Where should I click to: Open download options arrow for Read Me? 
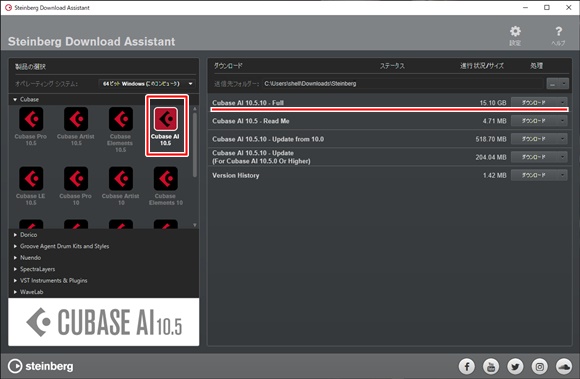point(563,121)
